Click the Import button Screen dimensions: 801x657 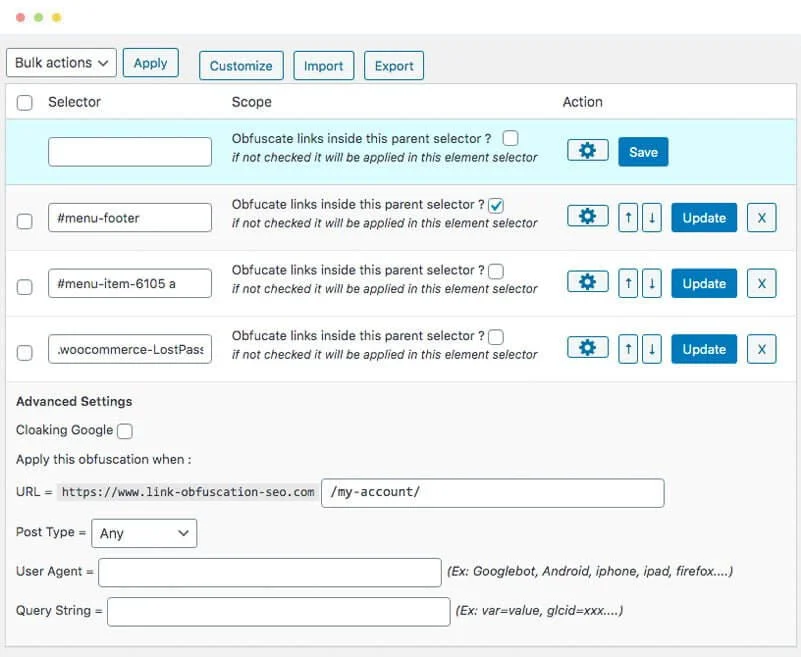323,65
